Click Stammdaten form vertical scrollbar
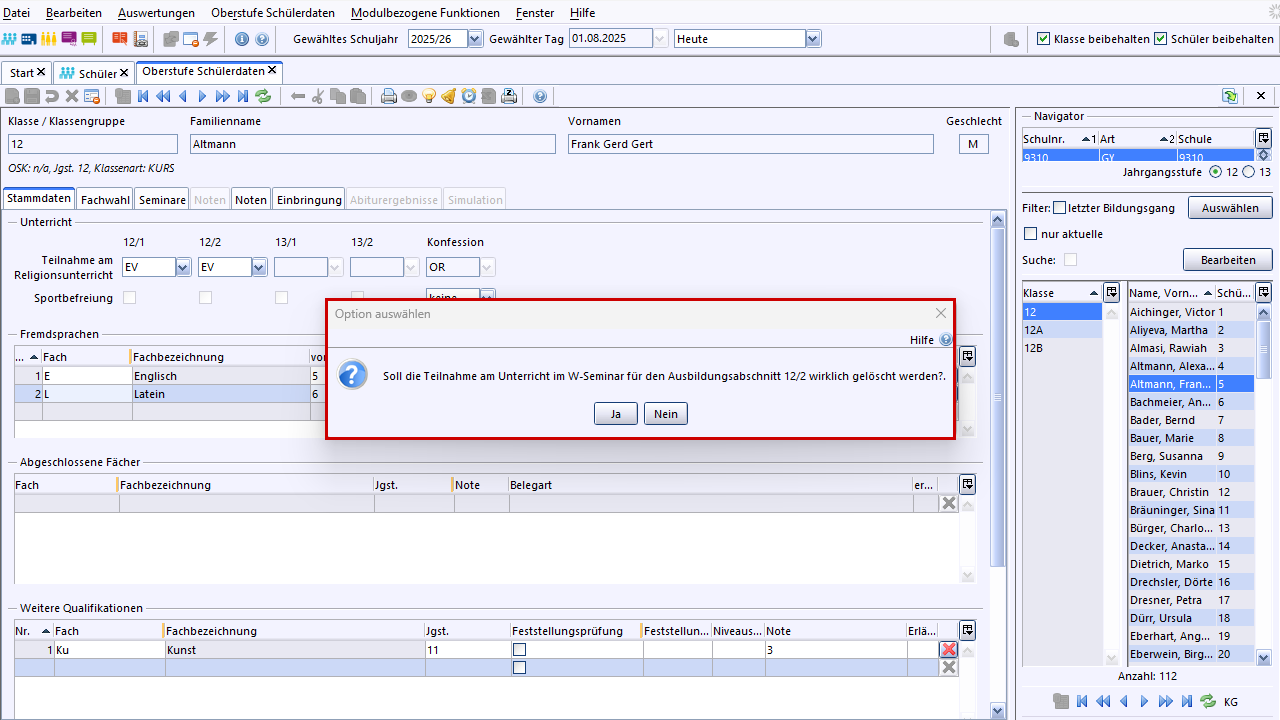The width and height of the screenshot is (1280, 720). [x=997, y=398]
